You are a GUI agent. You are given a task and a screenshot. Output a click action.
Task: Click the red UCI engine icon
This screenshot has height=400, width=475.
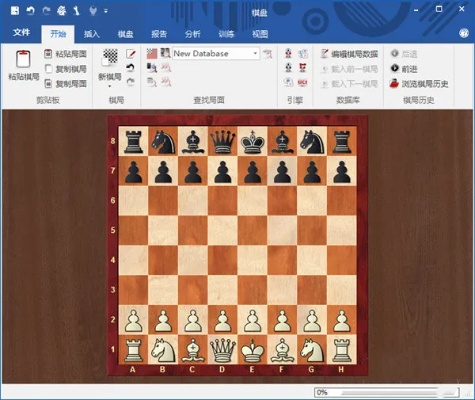tap(303, 82)
